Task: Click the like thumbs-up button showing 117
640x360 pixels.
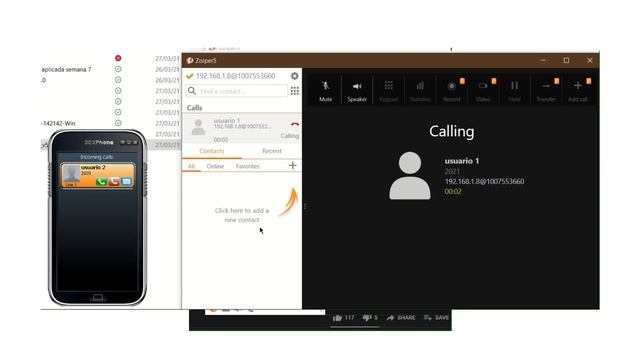Action: 344,318
